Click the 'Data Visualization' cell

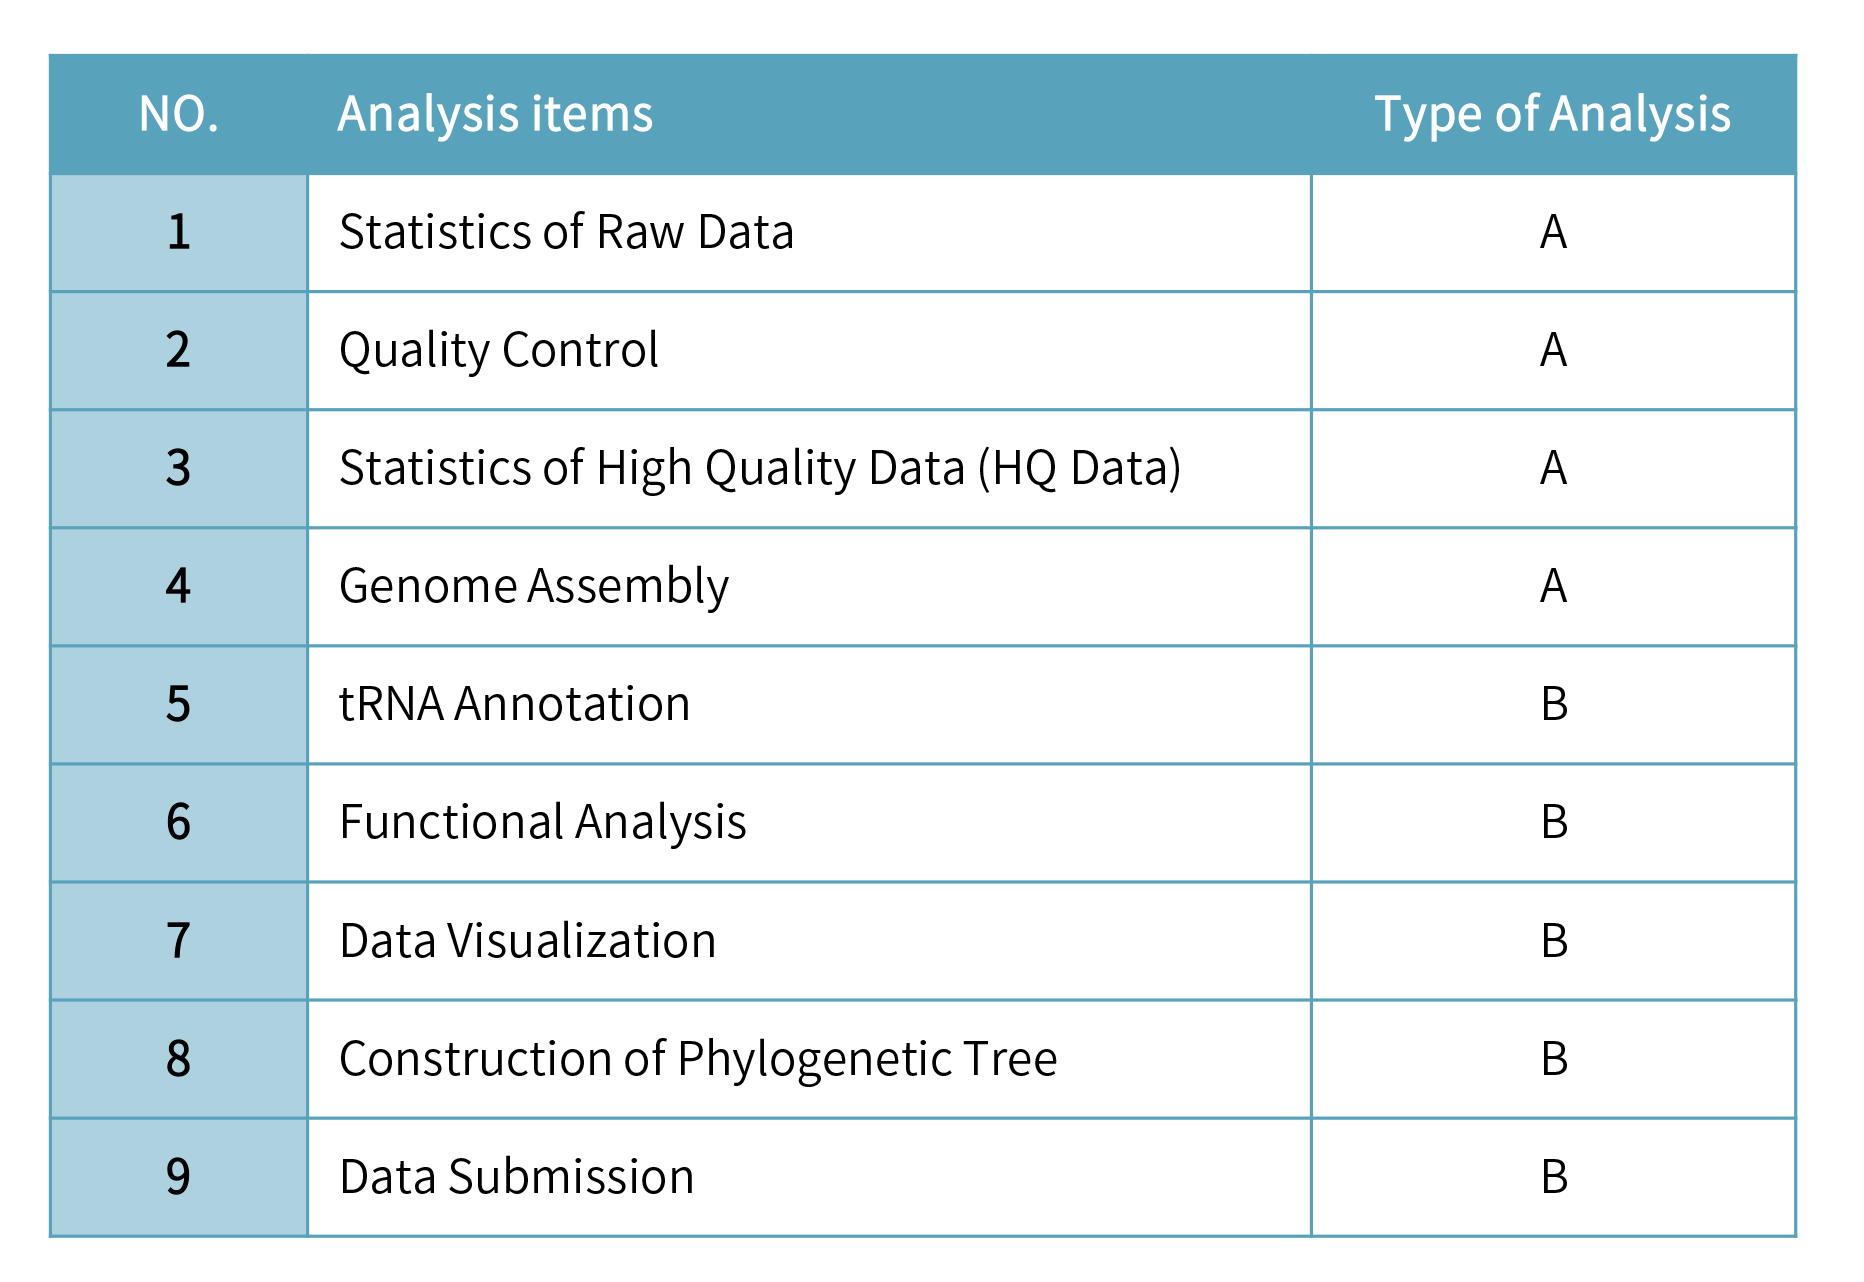pyautogui.click(x=527, y=941)
